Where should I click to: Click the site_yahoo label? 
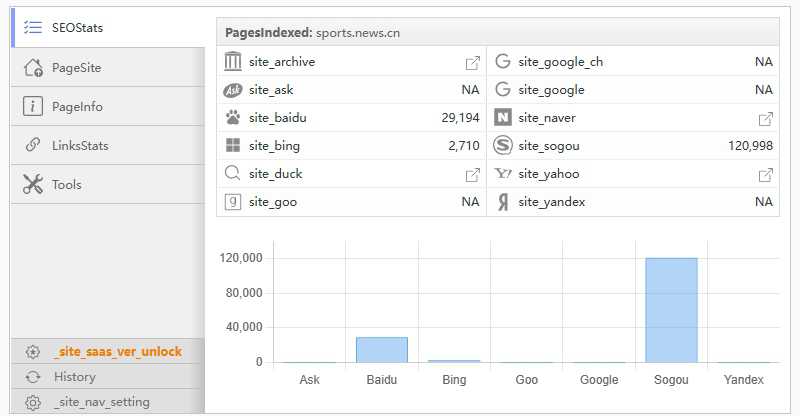tap(549, 174)
